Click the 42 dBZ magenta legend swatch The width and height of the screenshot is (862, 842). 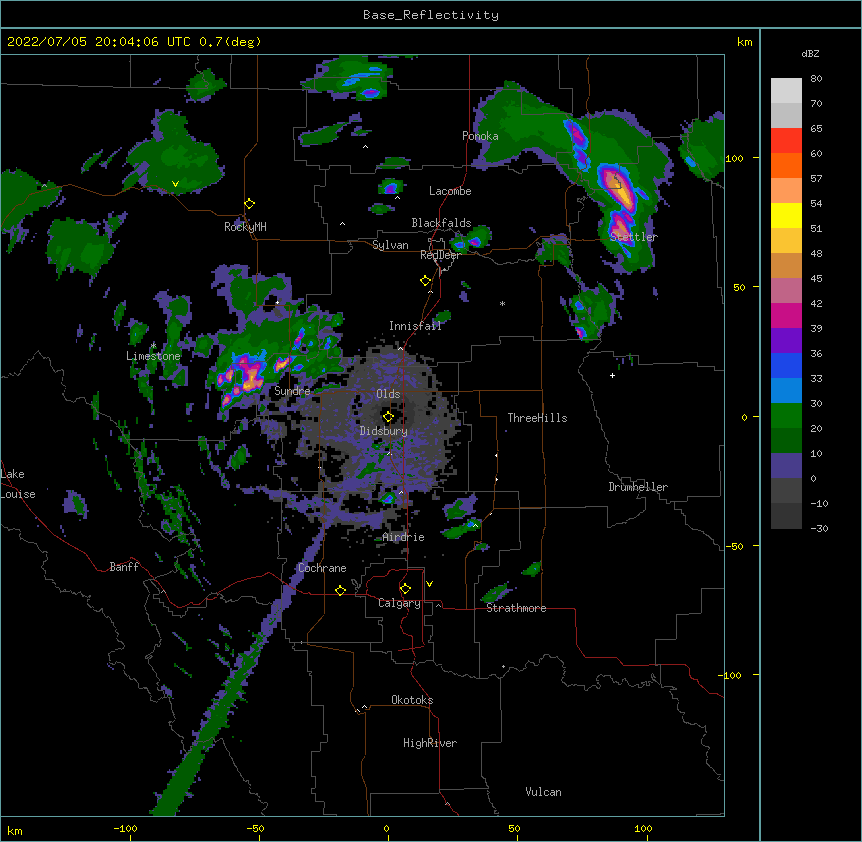786,315
